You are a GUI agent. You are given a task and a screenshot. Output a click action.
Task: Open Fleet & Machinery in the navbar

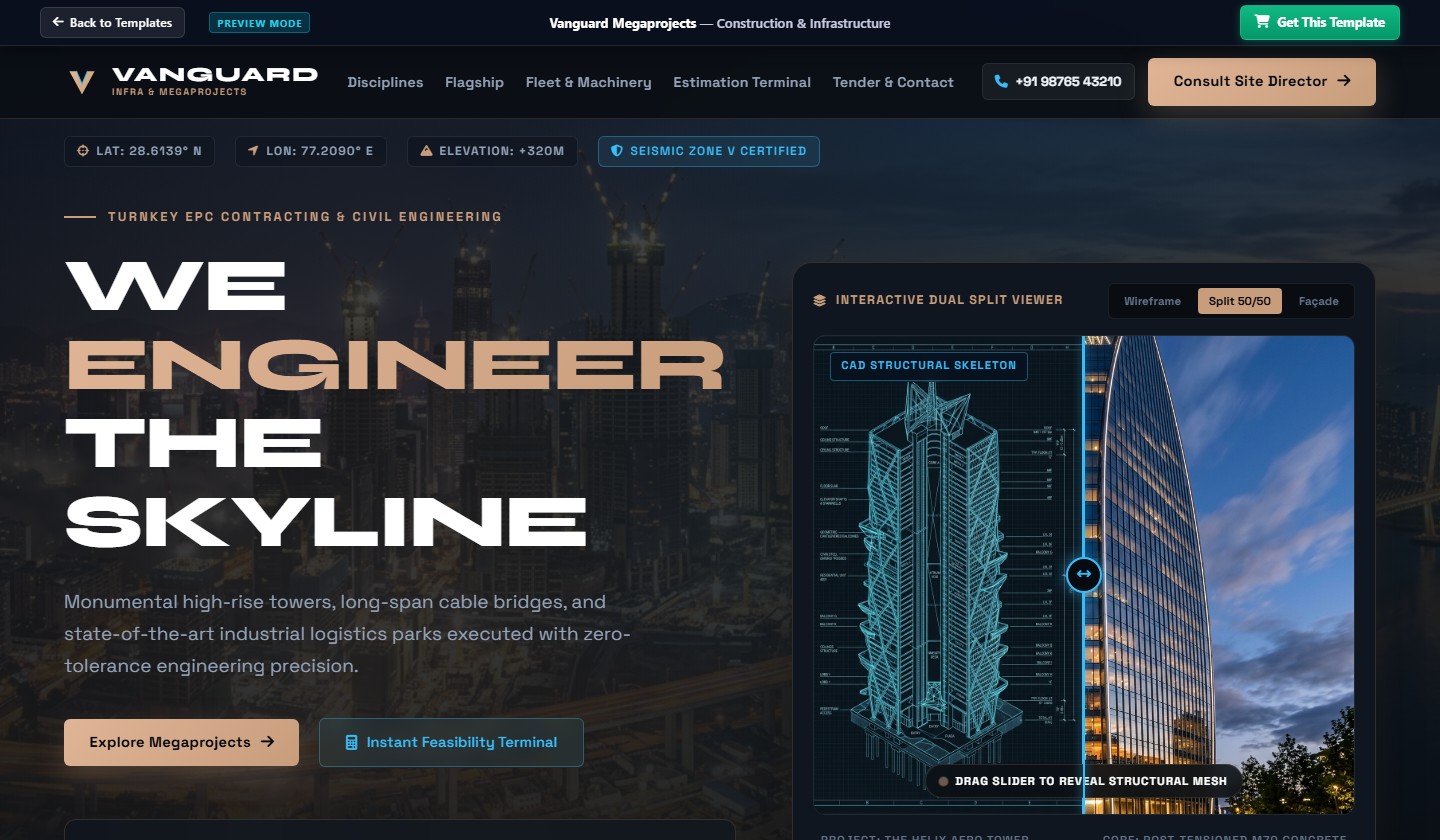point(588,82)
